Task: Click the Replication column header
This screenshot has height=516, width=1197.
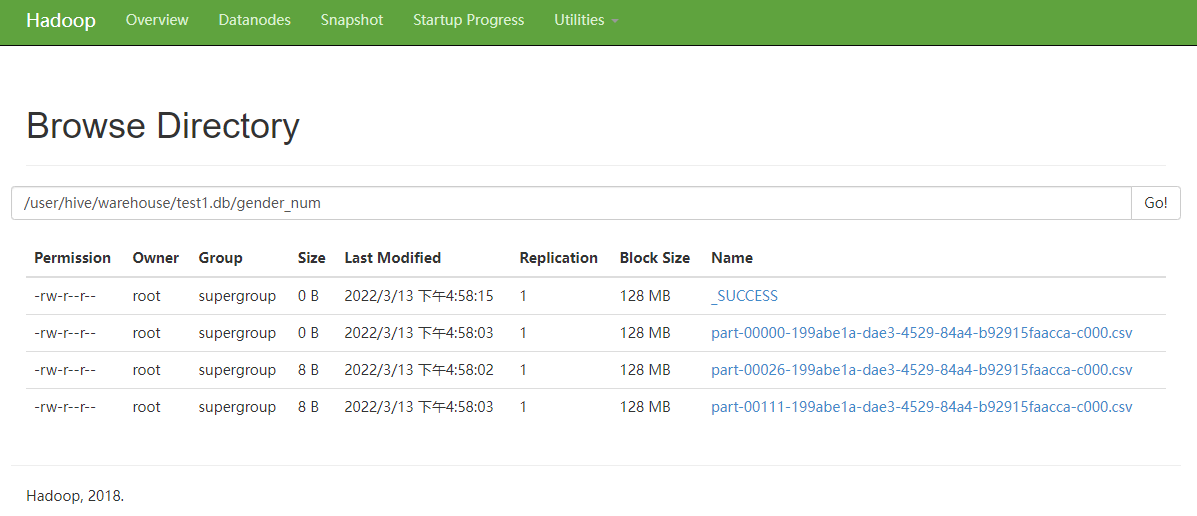Action: (558, 258)
